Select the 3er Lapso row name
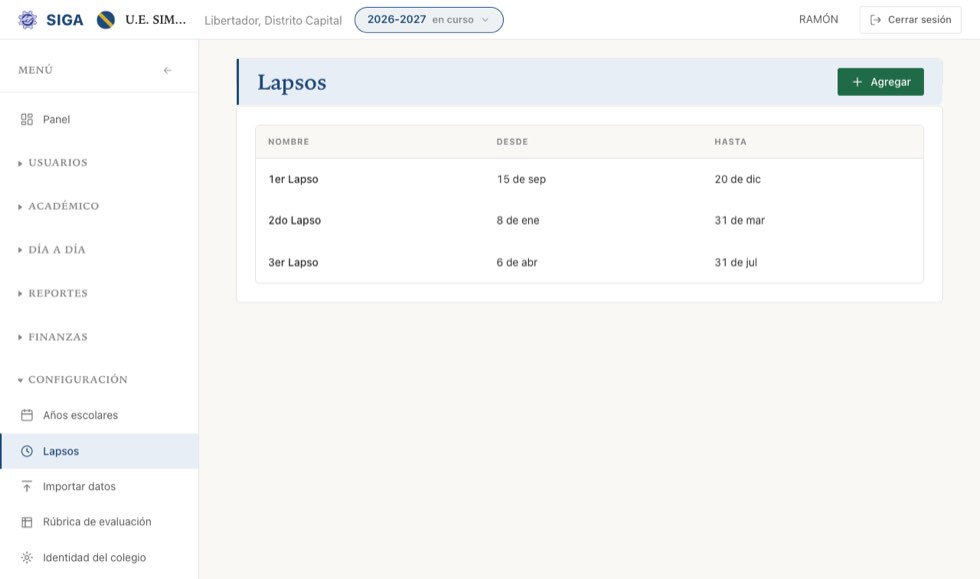The image size is (980, 579). (x=294, y=263)
